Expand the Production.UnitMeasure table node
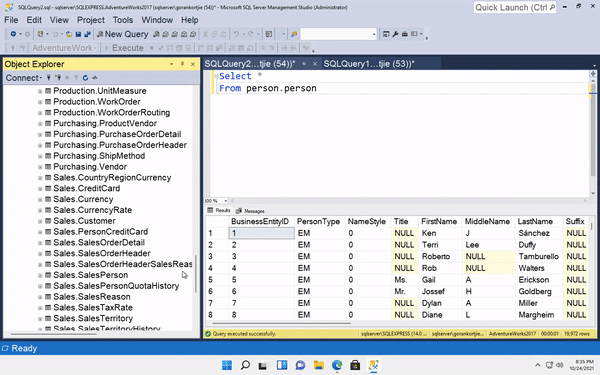 pos(40,91)
